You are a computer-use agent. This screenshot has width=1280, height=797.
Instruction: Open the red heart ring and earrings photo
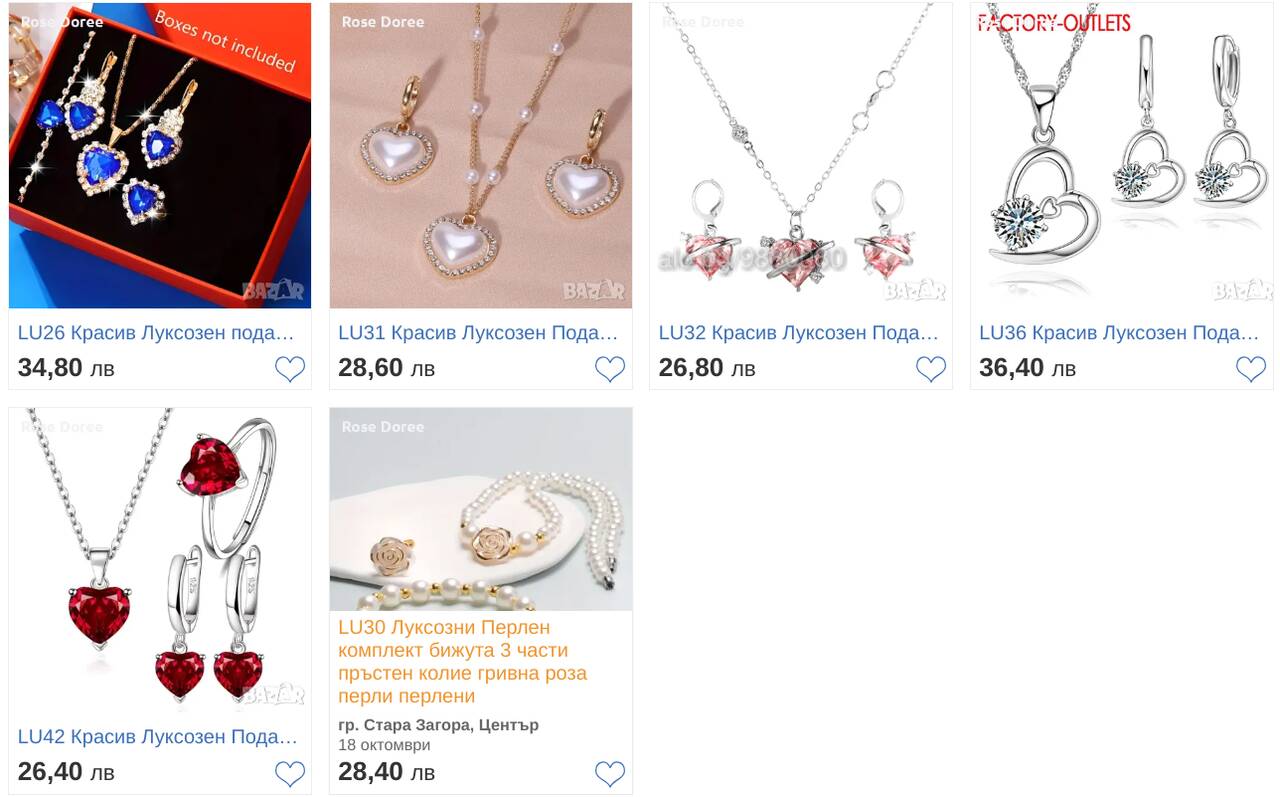pos(160,559)
